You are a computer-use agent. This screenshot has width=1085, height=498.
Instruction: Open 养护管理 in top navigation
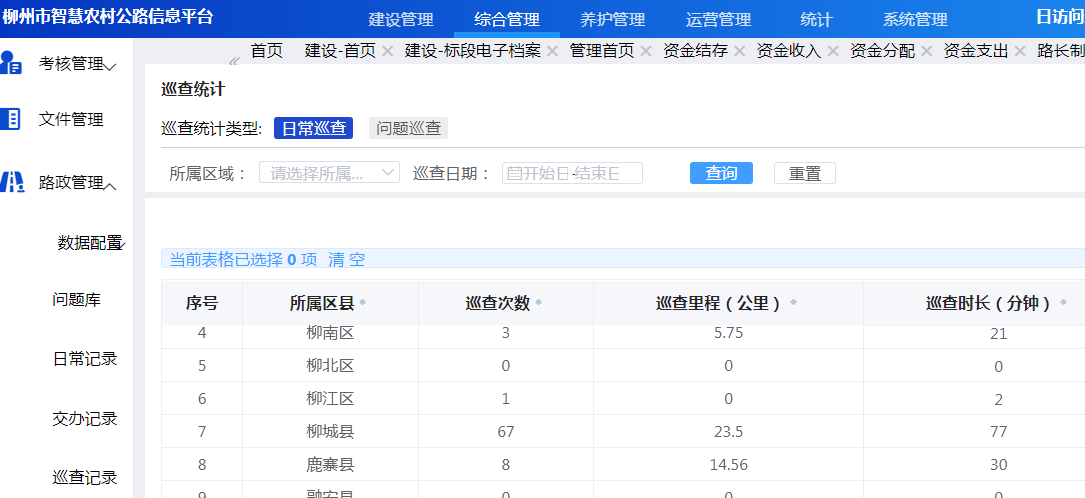612,20
